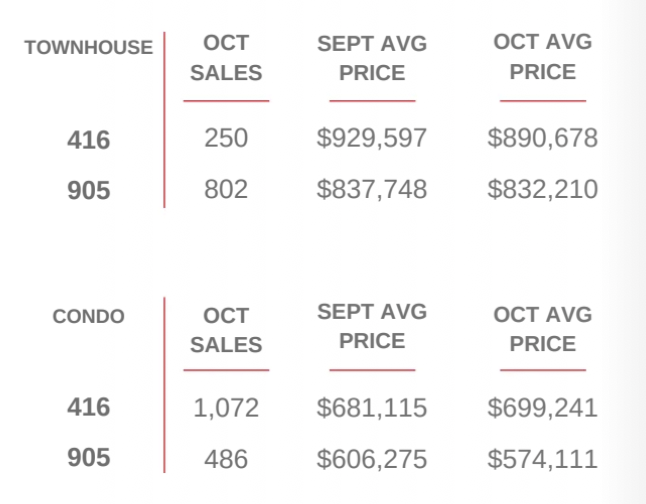The width and height of the screenshot is (646, 504).
Task: Click condo October sales value 486
Action: click(x=226, y=459)
